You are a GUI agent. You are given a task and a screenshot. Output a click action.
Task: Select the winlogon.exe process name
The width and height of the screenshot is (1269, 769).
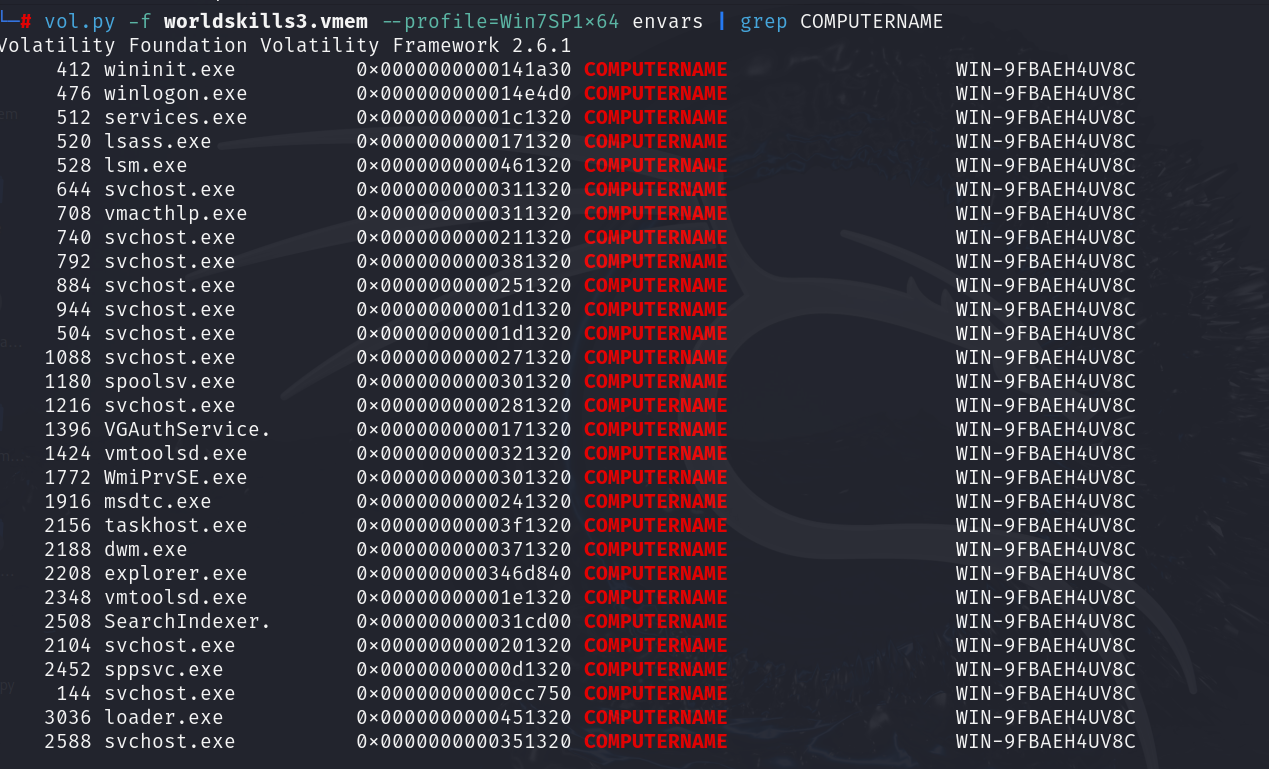[175, 94]
